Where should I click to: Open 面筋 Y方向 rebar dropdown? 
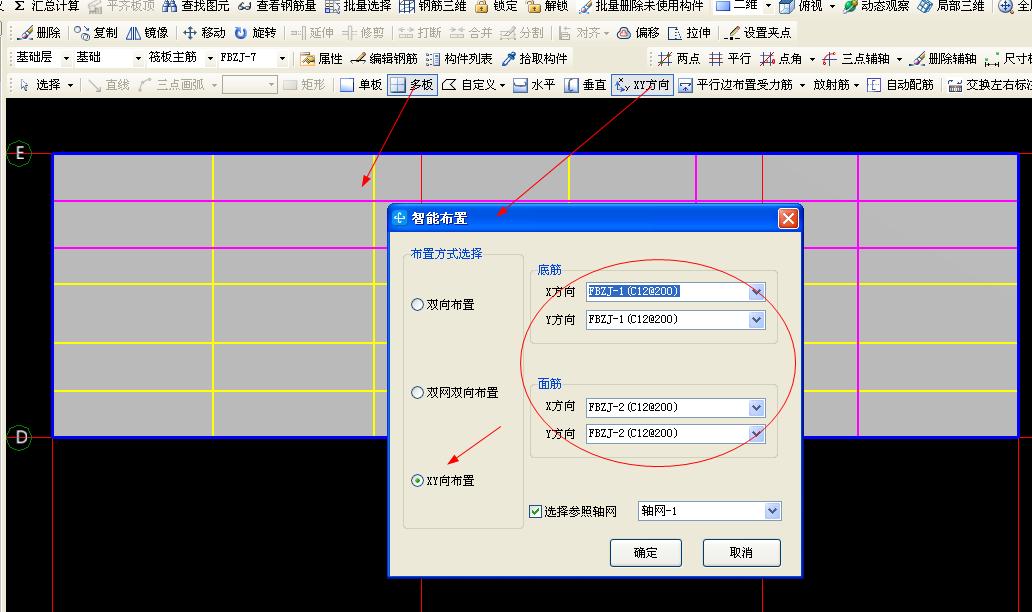pyautogui.click(x=756, y=434)
